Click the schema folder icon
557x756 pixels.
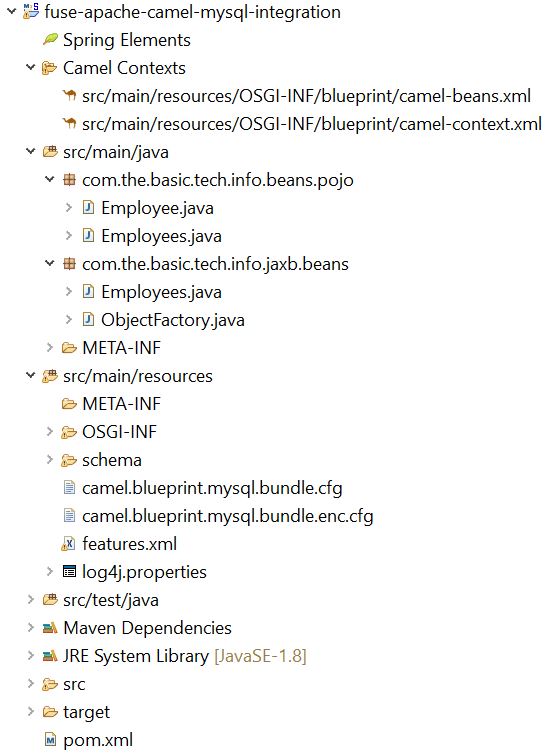(x=69, y=460)
